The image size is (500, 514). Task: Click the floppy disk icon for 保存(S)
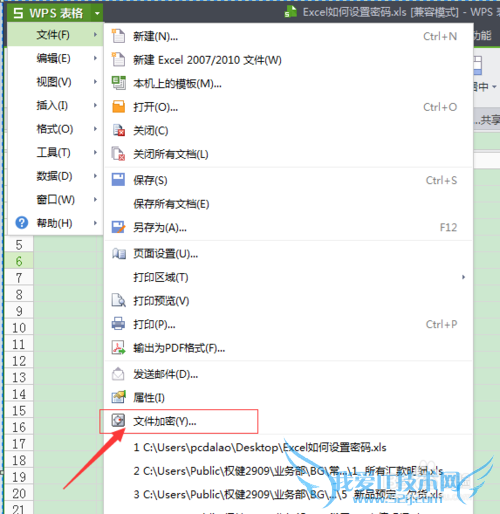118,180
